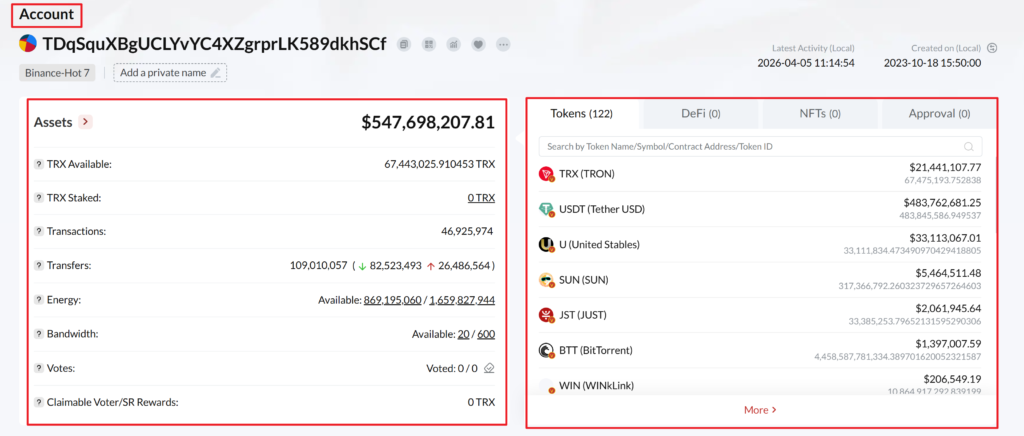Select TRX token value $21,441,107.77
Image resolution: width=1024 pixels, height=436 pixels.
(945, 167)
